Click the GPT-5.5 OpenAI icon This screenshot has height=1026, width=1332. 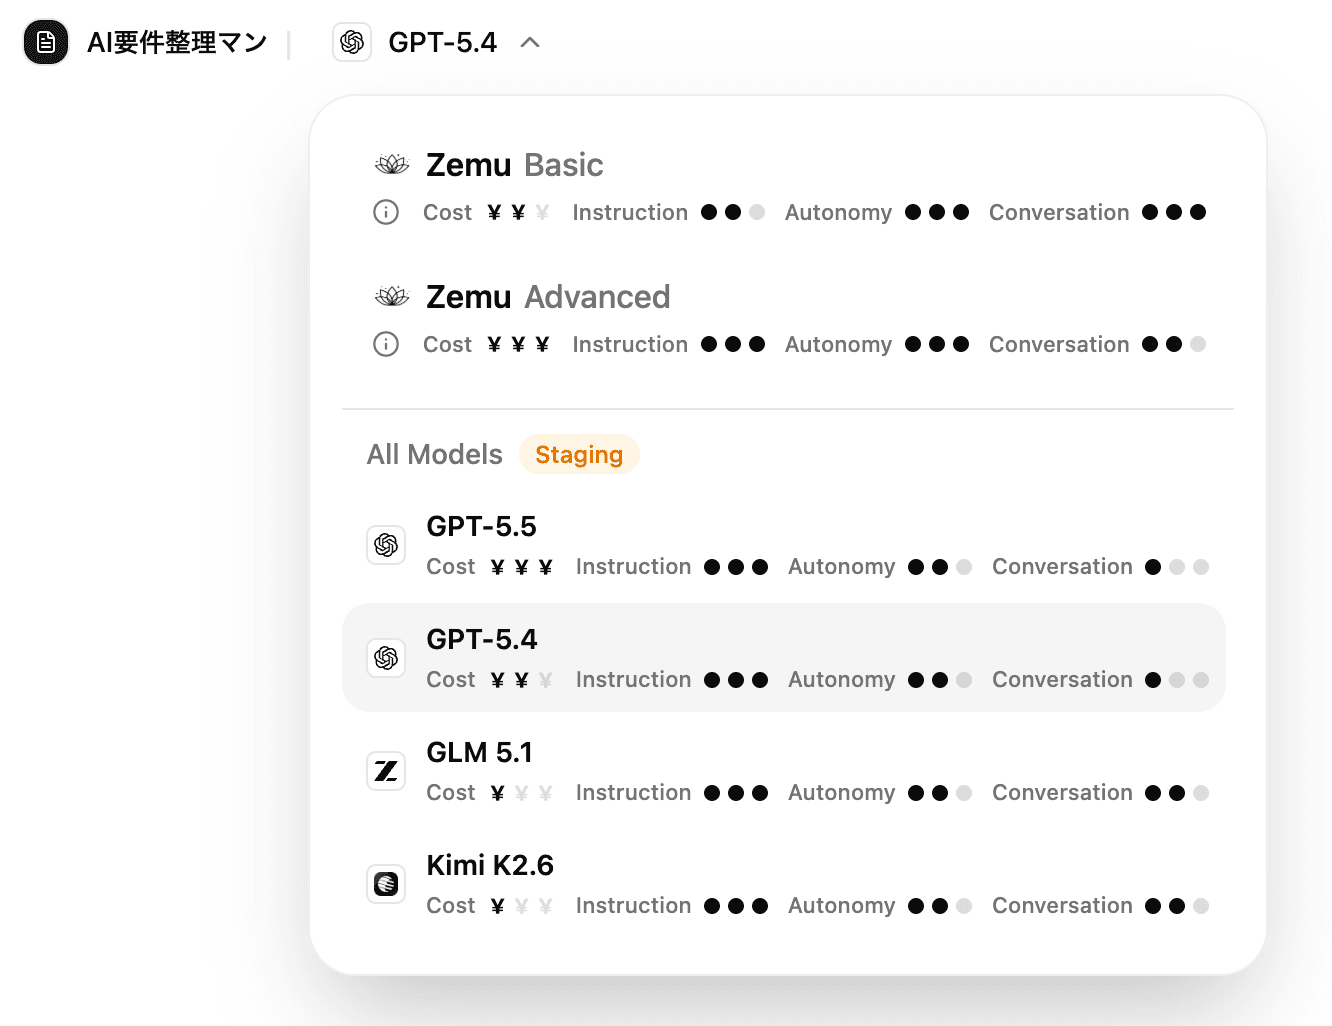[386, 545]
